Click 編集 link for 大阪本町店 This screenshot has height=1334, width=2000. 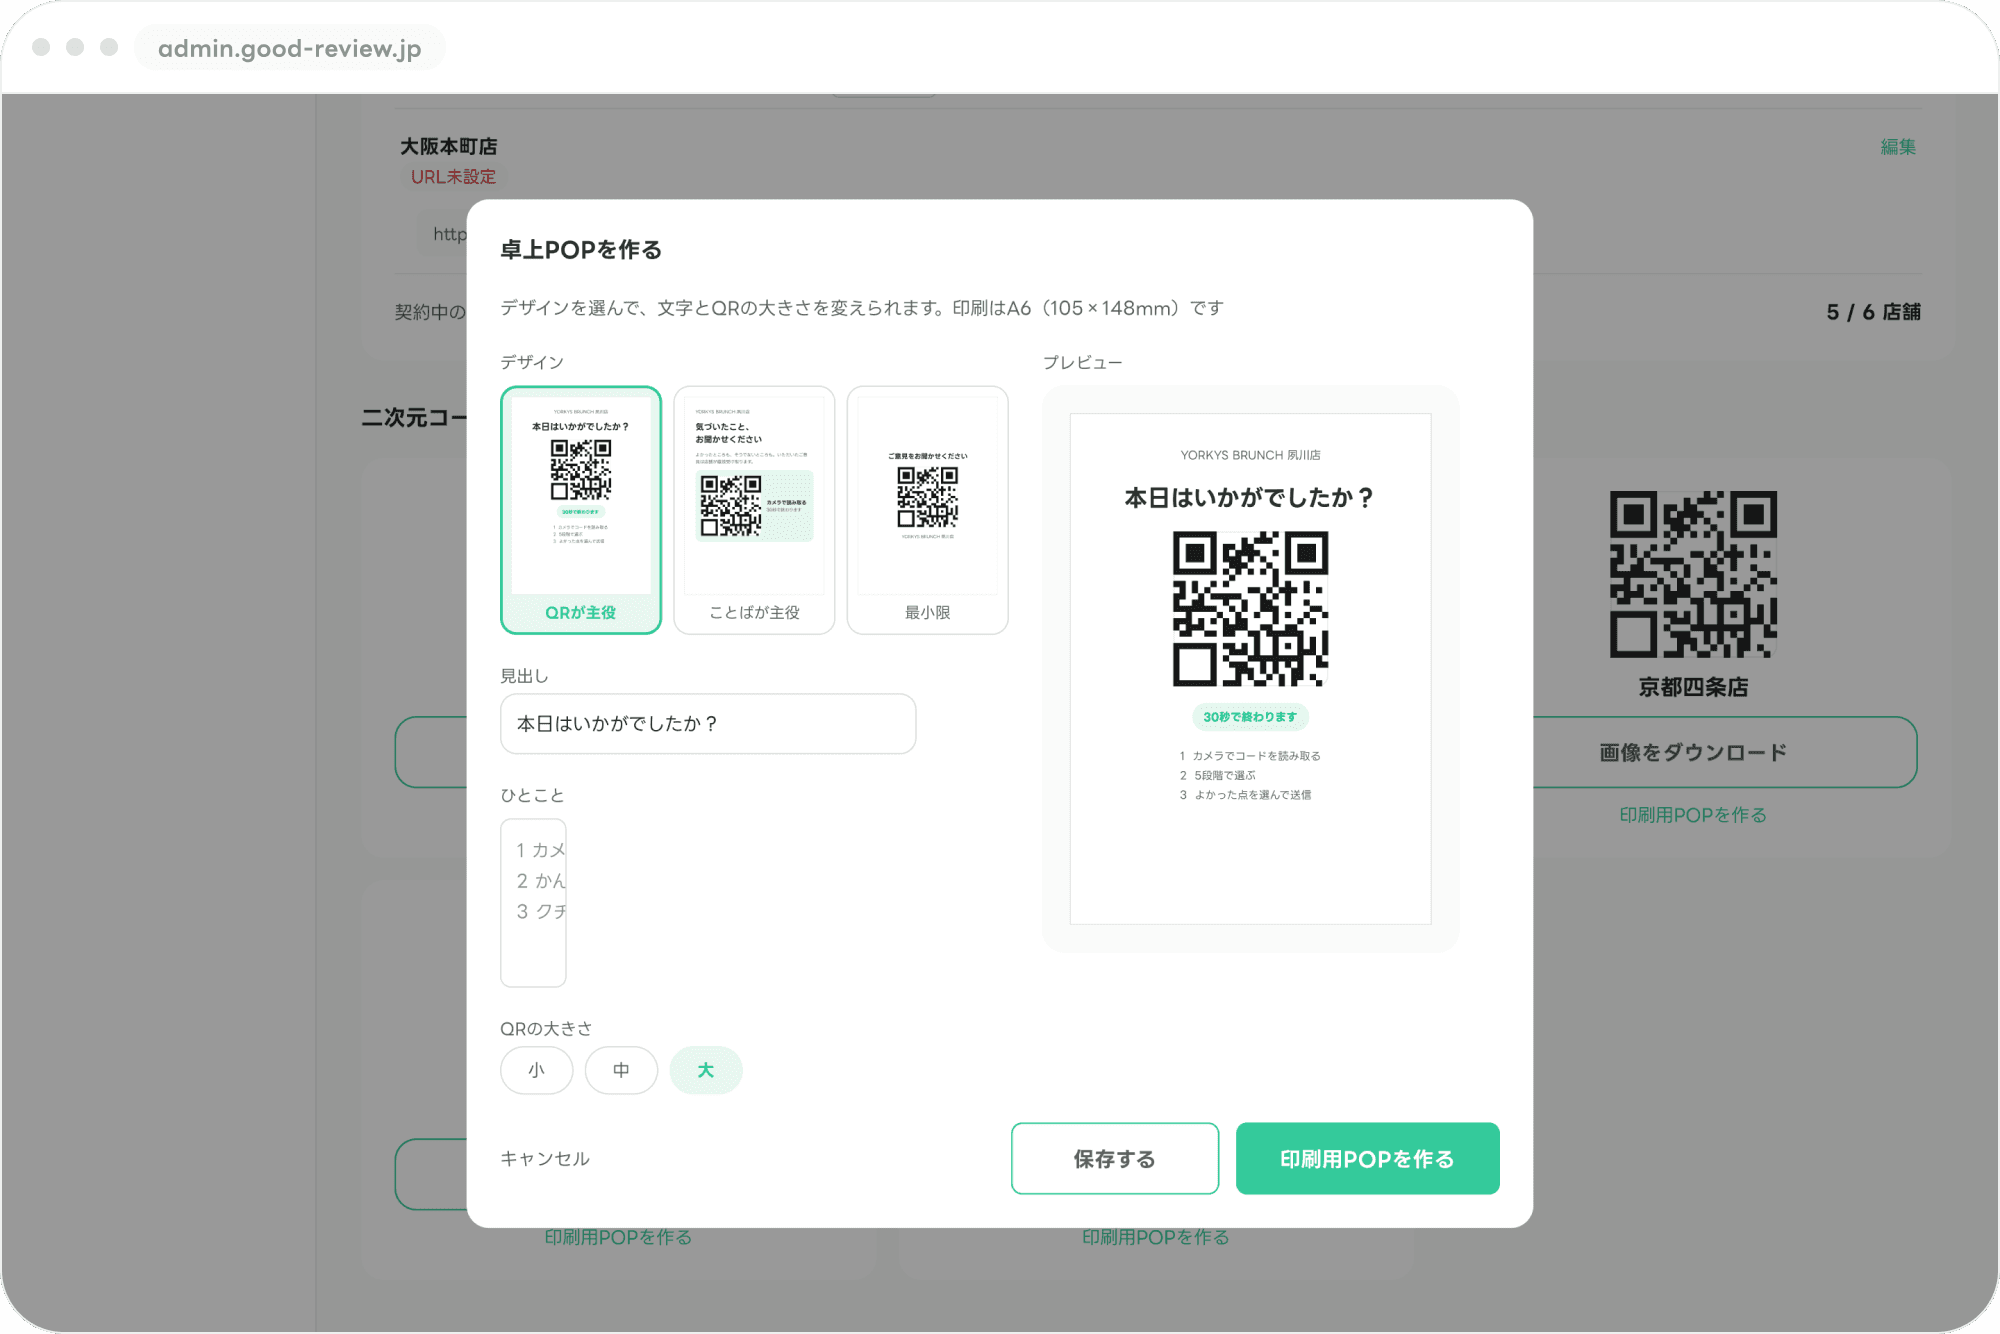coord(1898,147)
